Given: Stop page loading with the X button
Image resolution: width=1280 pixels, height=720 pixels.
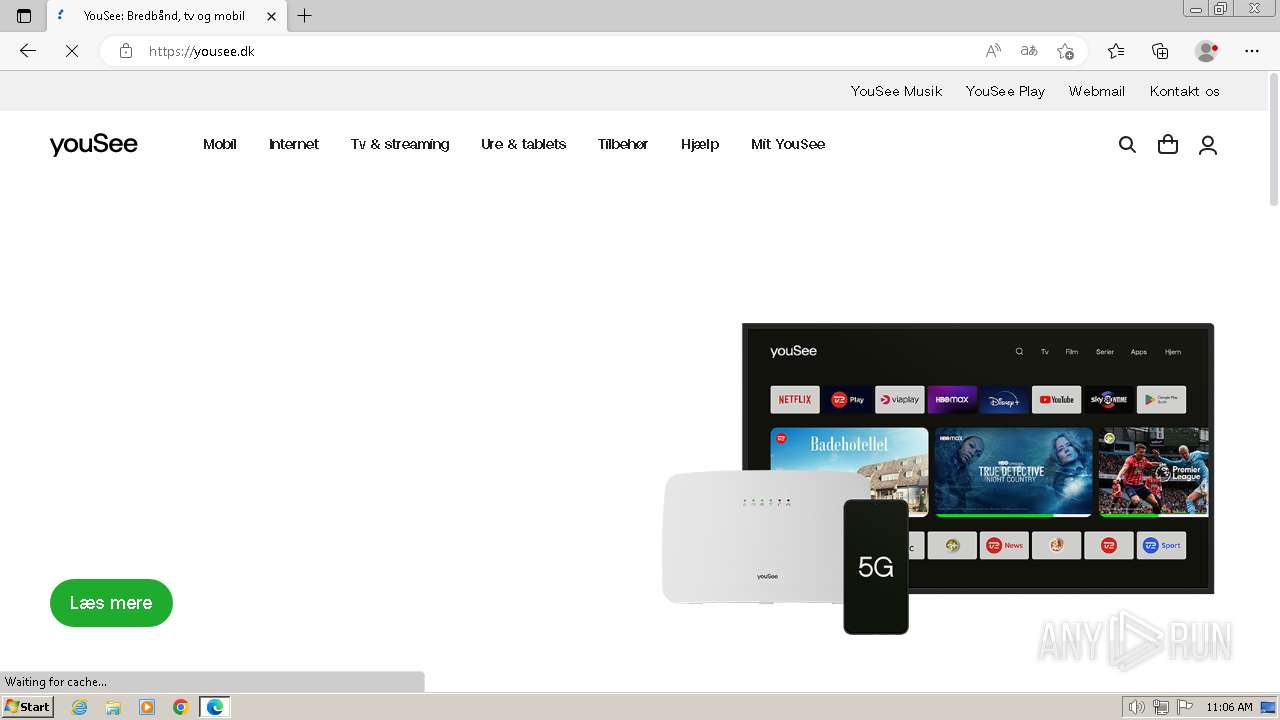Looking at the screenshot, I should coord(72,51).
